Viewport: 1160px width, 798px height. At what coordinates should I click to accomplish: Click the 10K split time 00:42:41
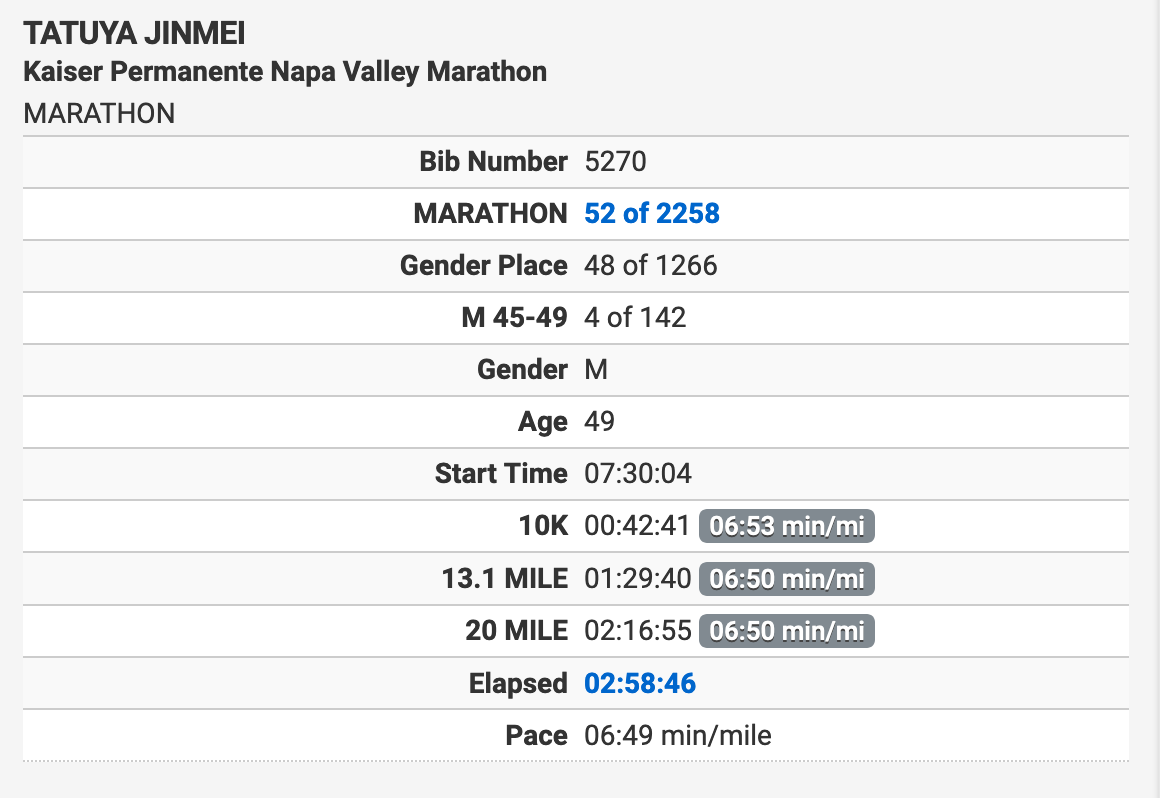coord(637,526)
